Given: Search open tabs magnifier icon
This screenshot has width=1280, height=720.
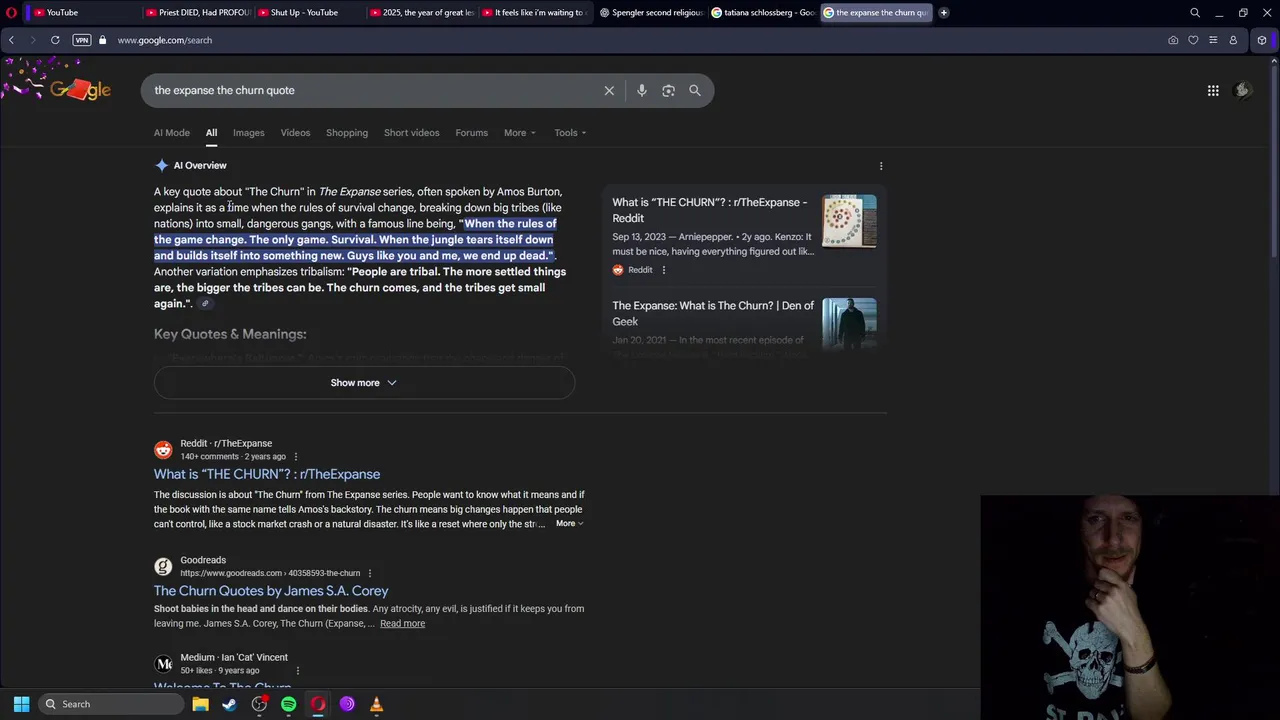Looking at the screenshot, I should [x=1195, y=13].
